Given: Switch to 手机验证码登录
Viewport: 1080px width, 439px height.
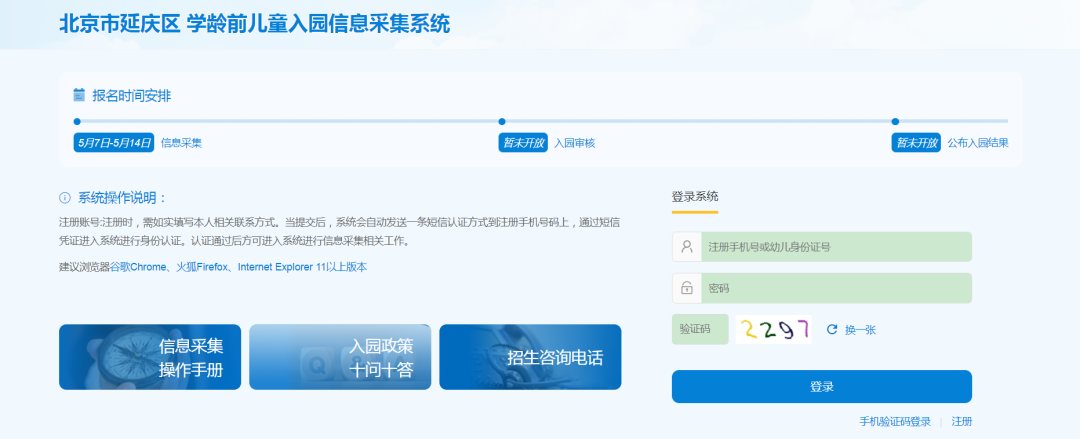Looking at the screenshot, I should [895, 422].
